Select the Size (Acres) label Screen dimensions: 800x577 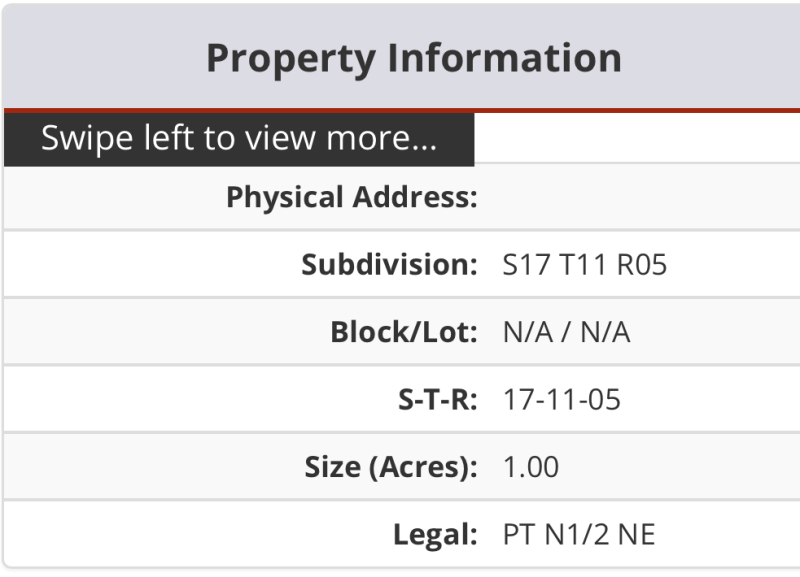tap(391, 467)
